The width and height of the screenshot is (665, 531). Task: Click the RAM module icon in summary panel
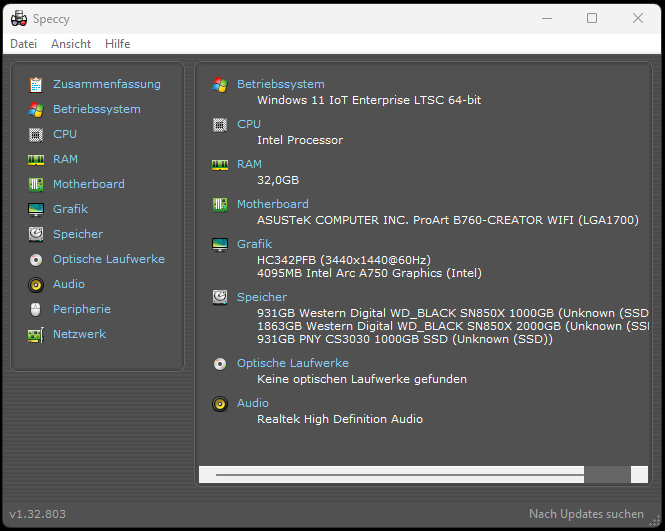pyautogui.click(x=220, y=165)
